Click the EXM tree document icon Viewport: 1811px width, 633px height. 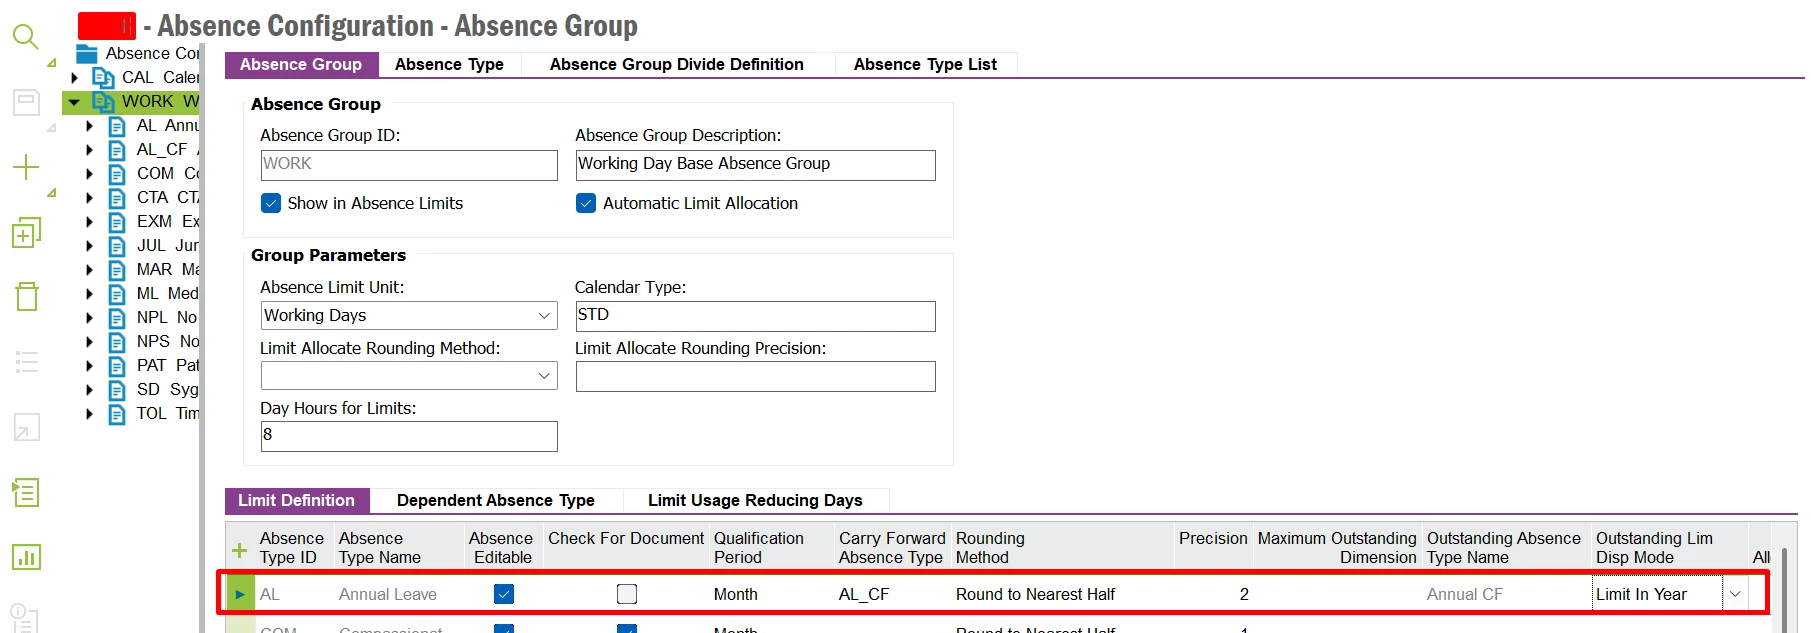pyautogui.click(x=117, y=222)
